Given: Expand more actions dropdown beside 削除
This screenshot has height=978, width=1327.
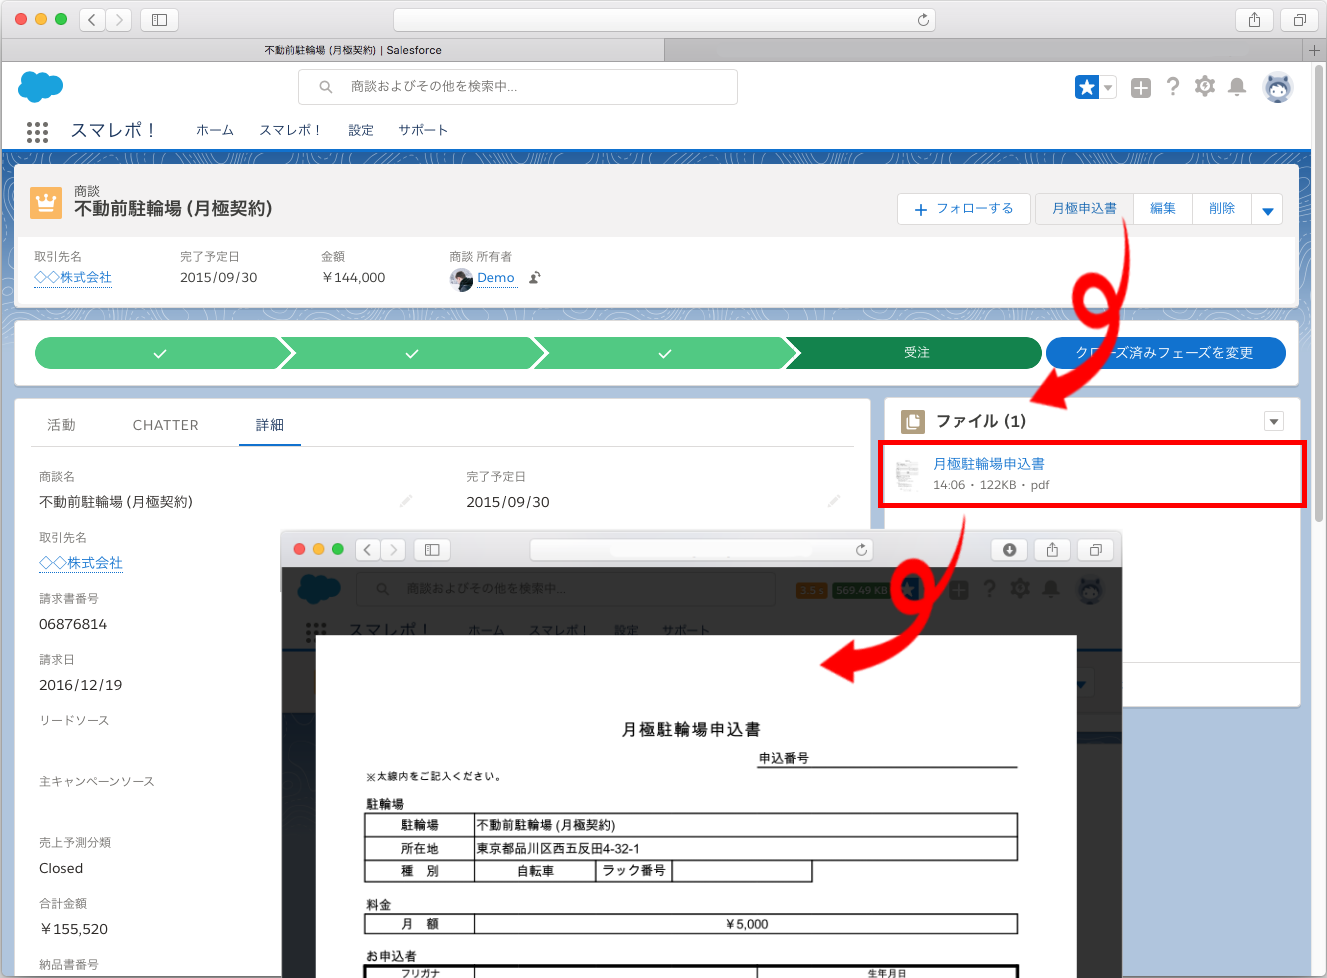Looking at the screenshot, I should pos(1267,209).
